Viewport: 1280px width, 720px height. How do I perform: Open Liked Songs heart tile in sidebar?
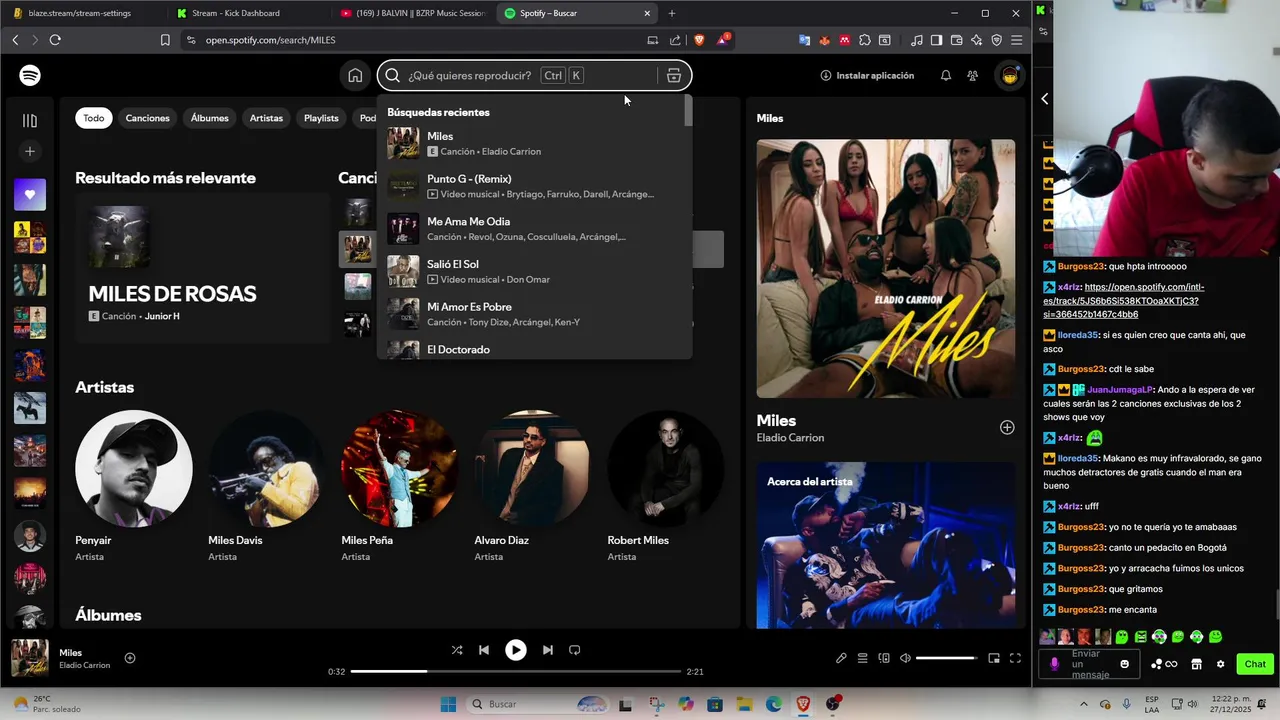(x=30, y=195)
